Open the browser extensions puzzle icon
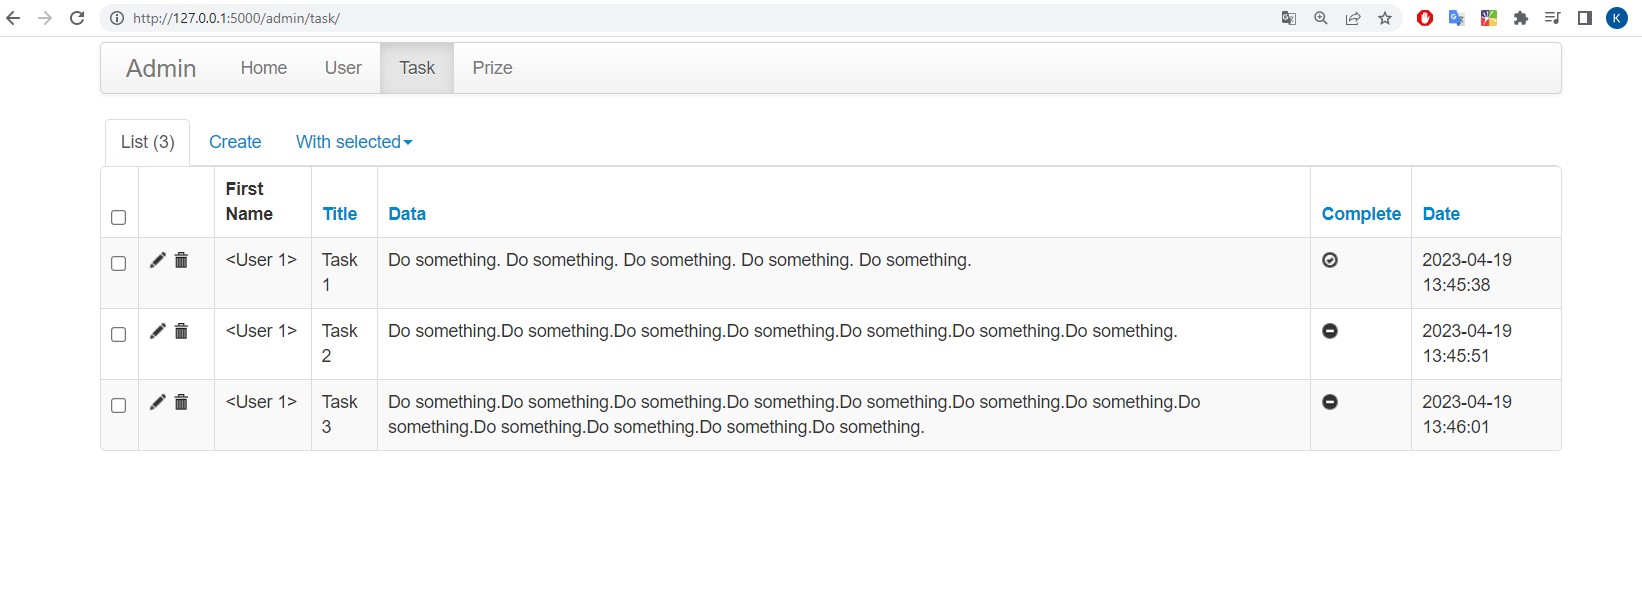The width and height of the screenshot is (1642, 601). click(1521, 18)
